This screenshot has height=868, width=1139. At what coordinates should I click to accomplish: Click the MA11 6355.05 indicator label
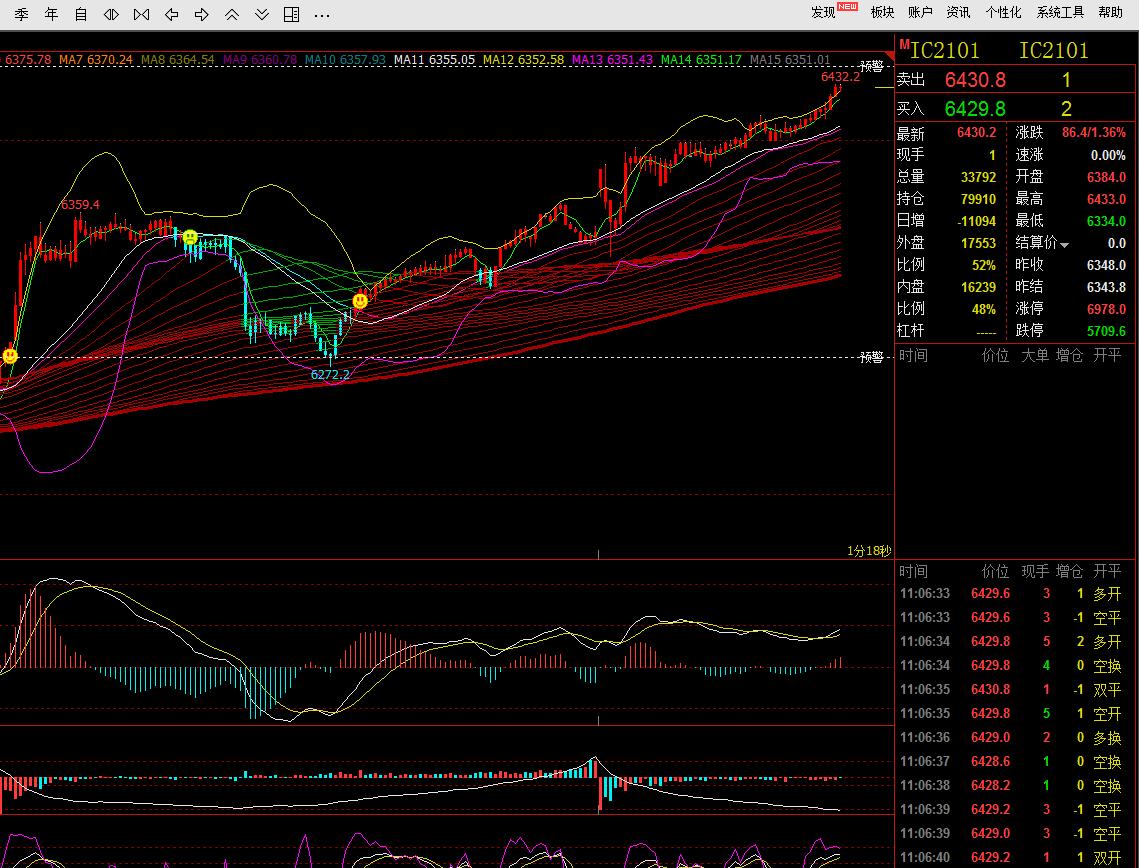pos(434,60)
